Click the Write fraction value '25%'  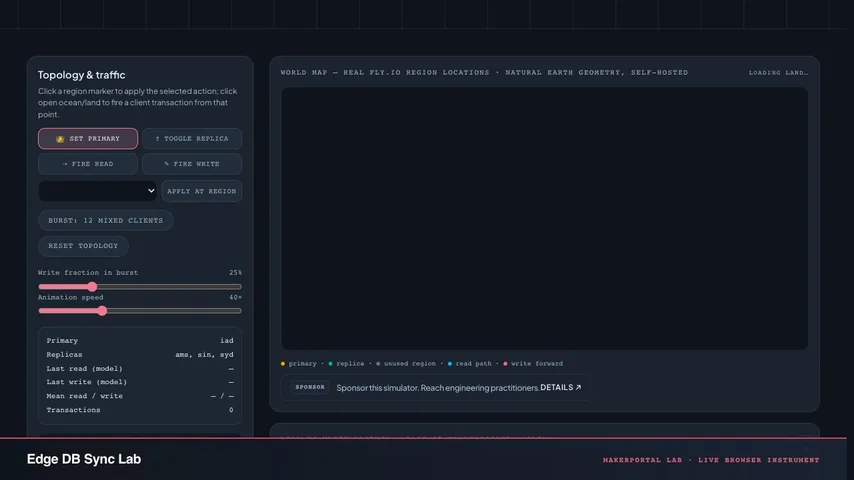click(235, 272)
